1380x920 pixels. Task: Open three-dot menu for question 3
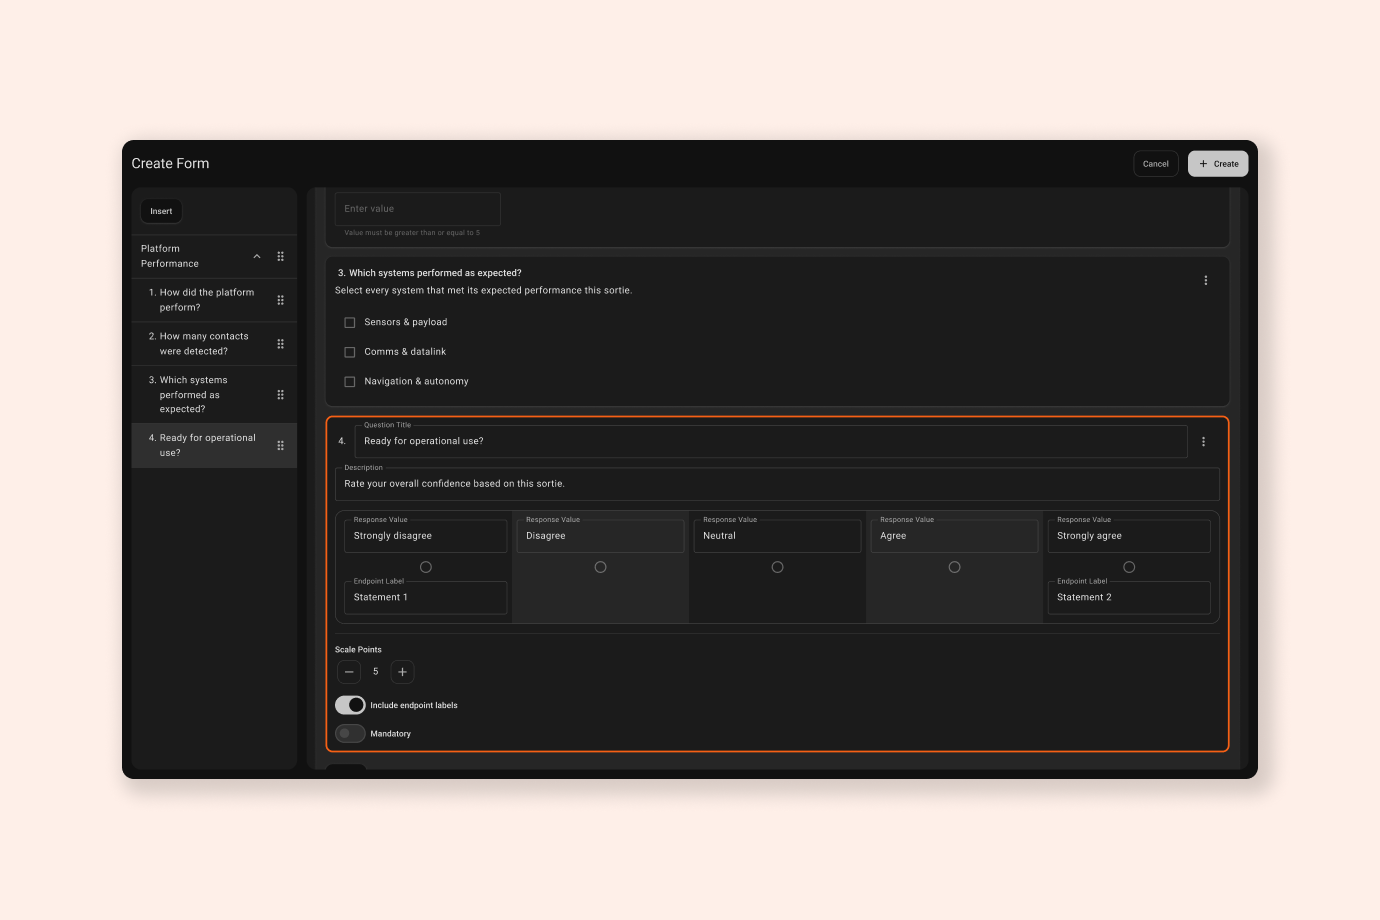[x=1205, y=281]
